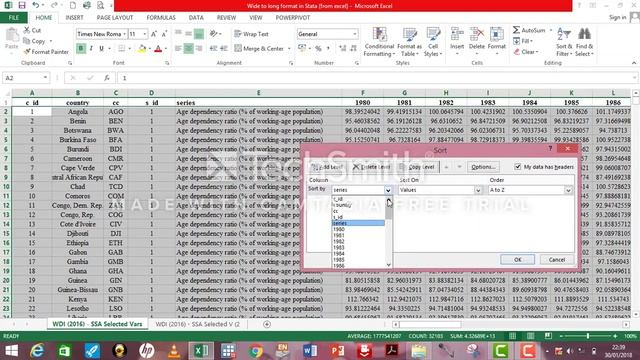This screenshot has width=640, height=360.
Task: Click the Save icon in quick access toolbar
Action: [22, 5]
